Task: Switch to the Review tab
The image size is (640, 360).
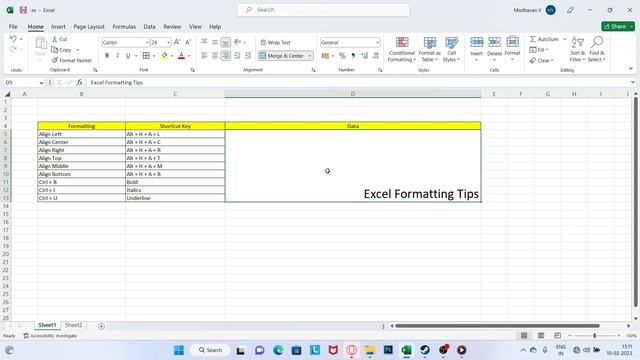Action: pos(172,27)
